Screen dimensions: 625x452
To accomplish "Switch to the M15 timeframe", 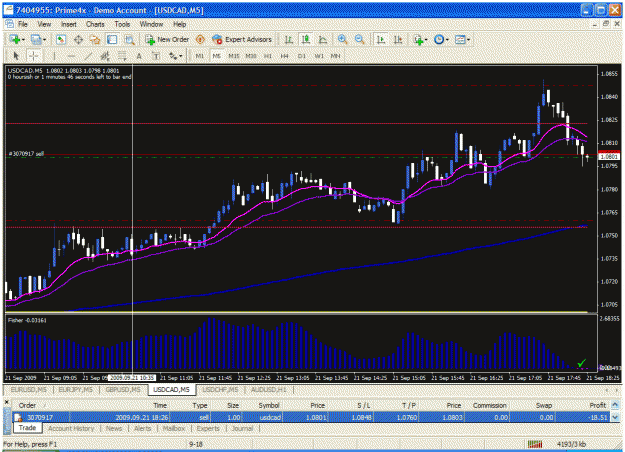I will tap(234, 56).
